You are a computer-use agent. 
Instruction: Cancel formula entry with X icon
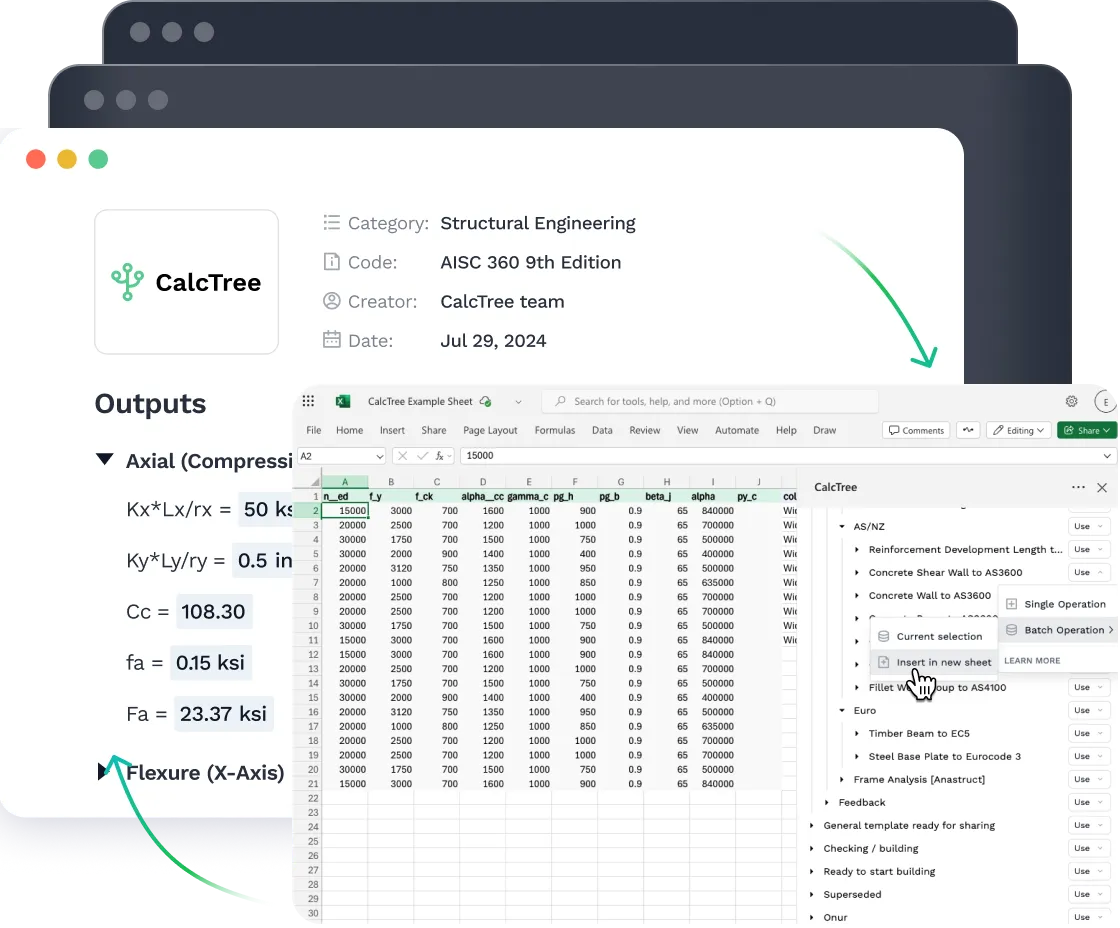[x=403, y=456]
